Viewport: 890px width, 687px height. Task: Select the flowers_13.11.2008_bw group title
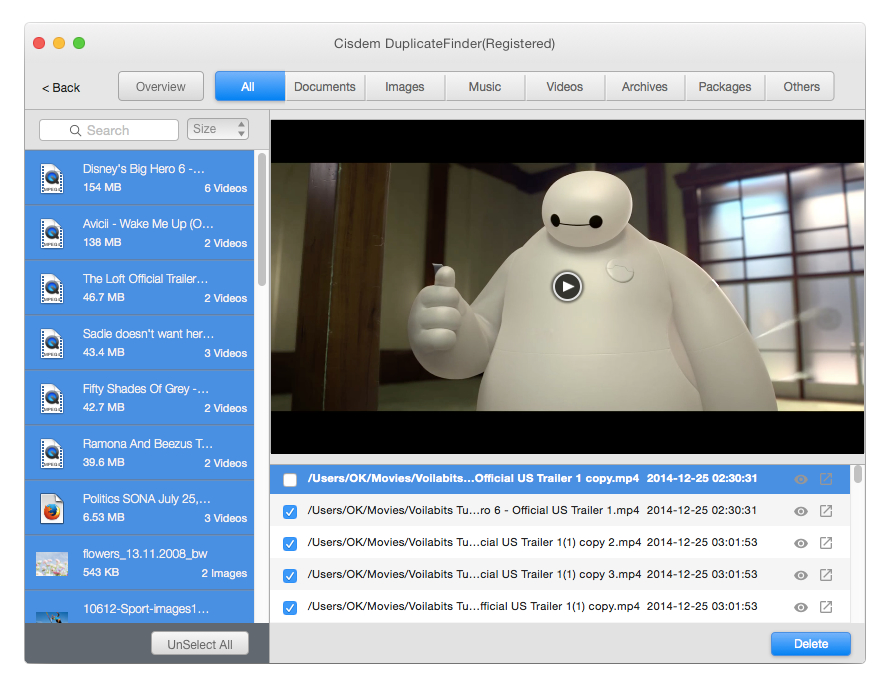pos(145,554)
